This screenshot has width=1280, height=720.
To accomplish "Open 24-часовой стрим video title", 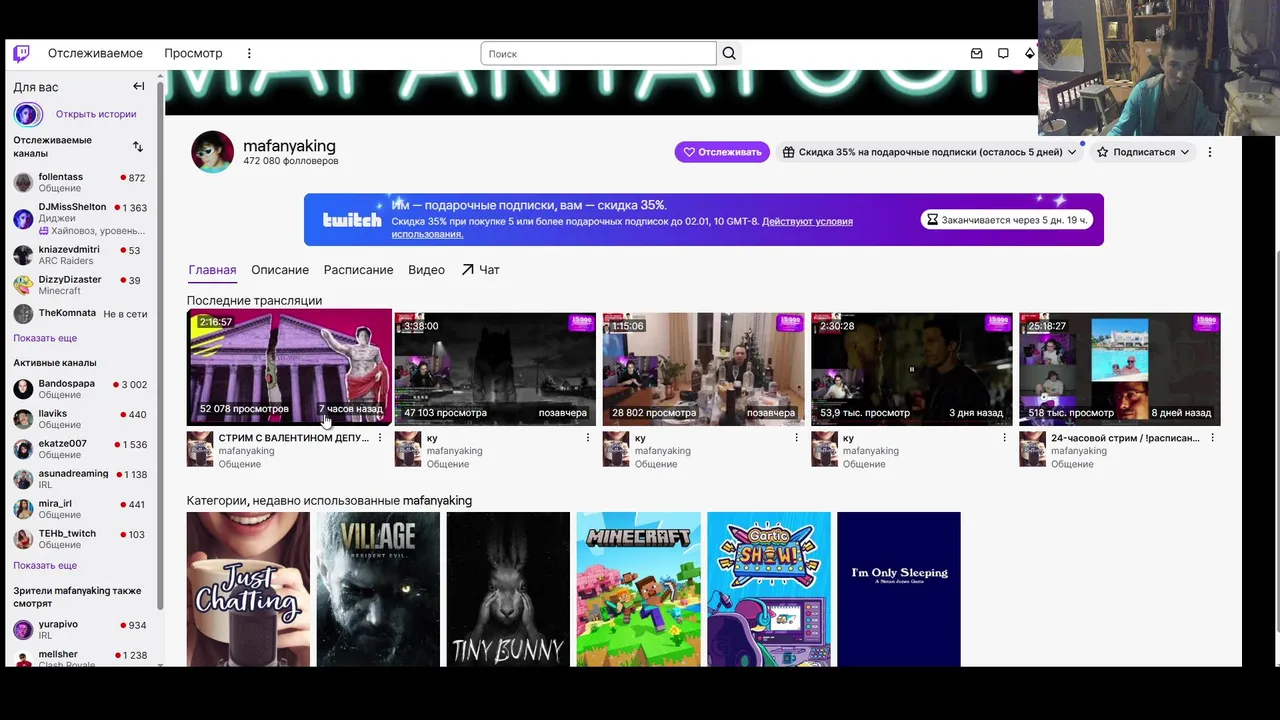I will pos(1125,438).
